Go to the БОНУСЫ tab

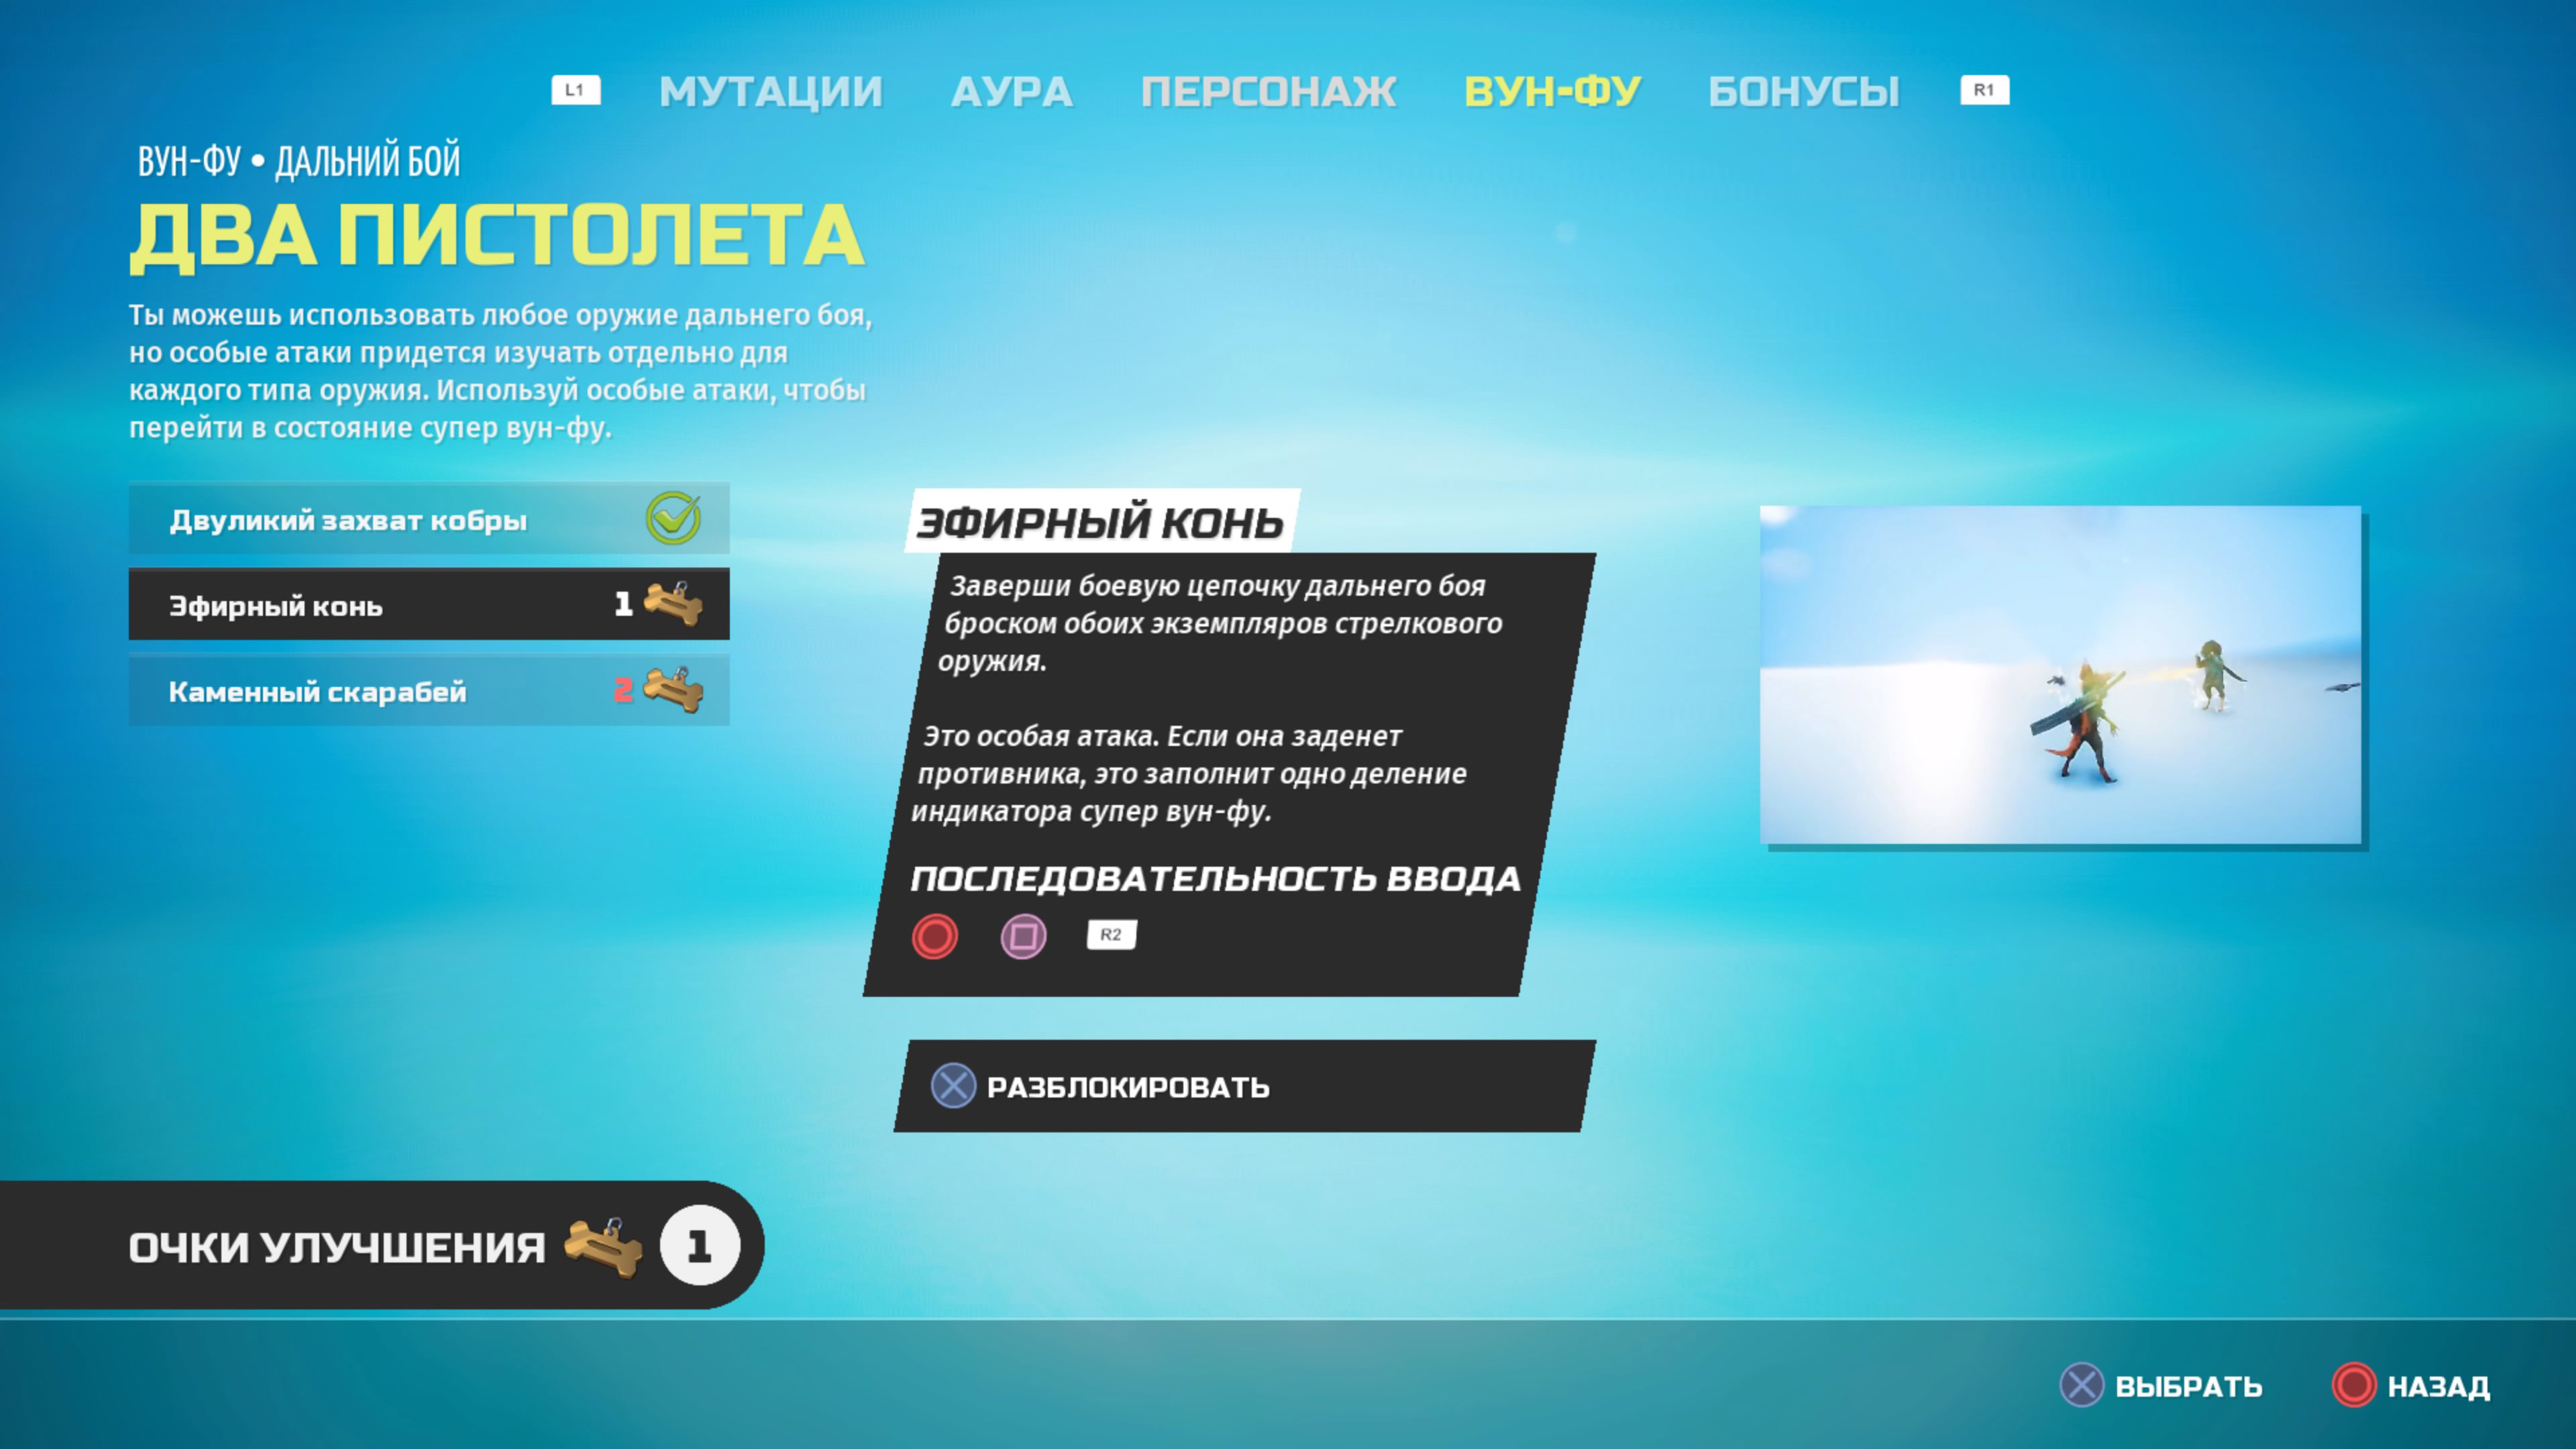pyautogui.click(x=1803, y=92)
